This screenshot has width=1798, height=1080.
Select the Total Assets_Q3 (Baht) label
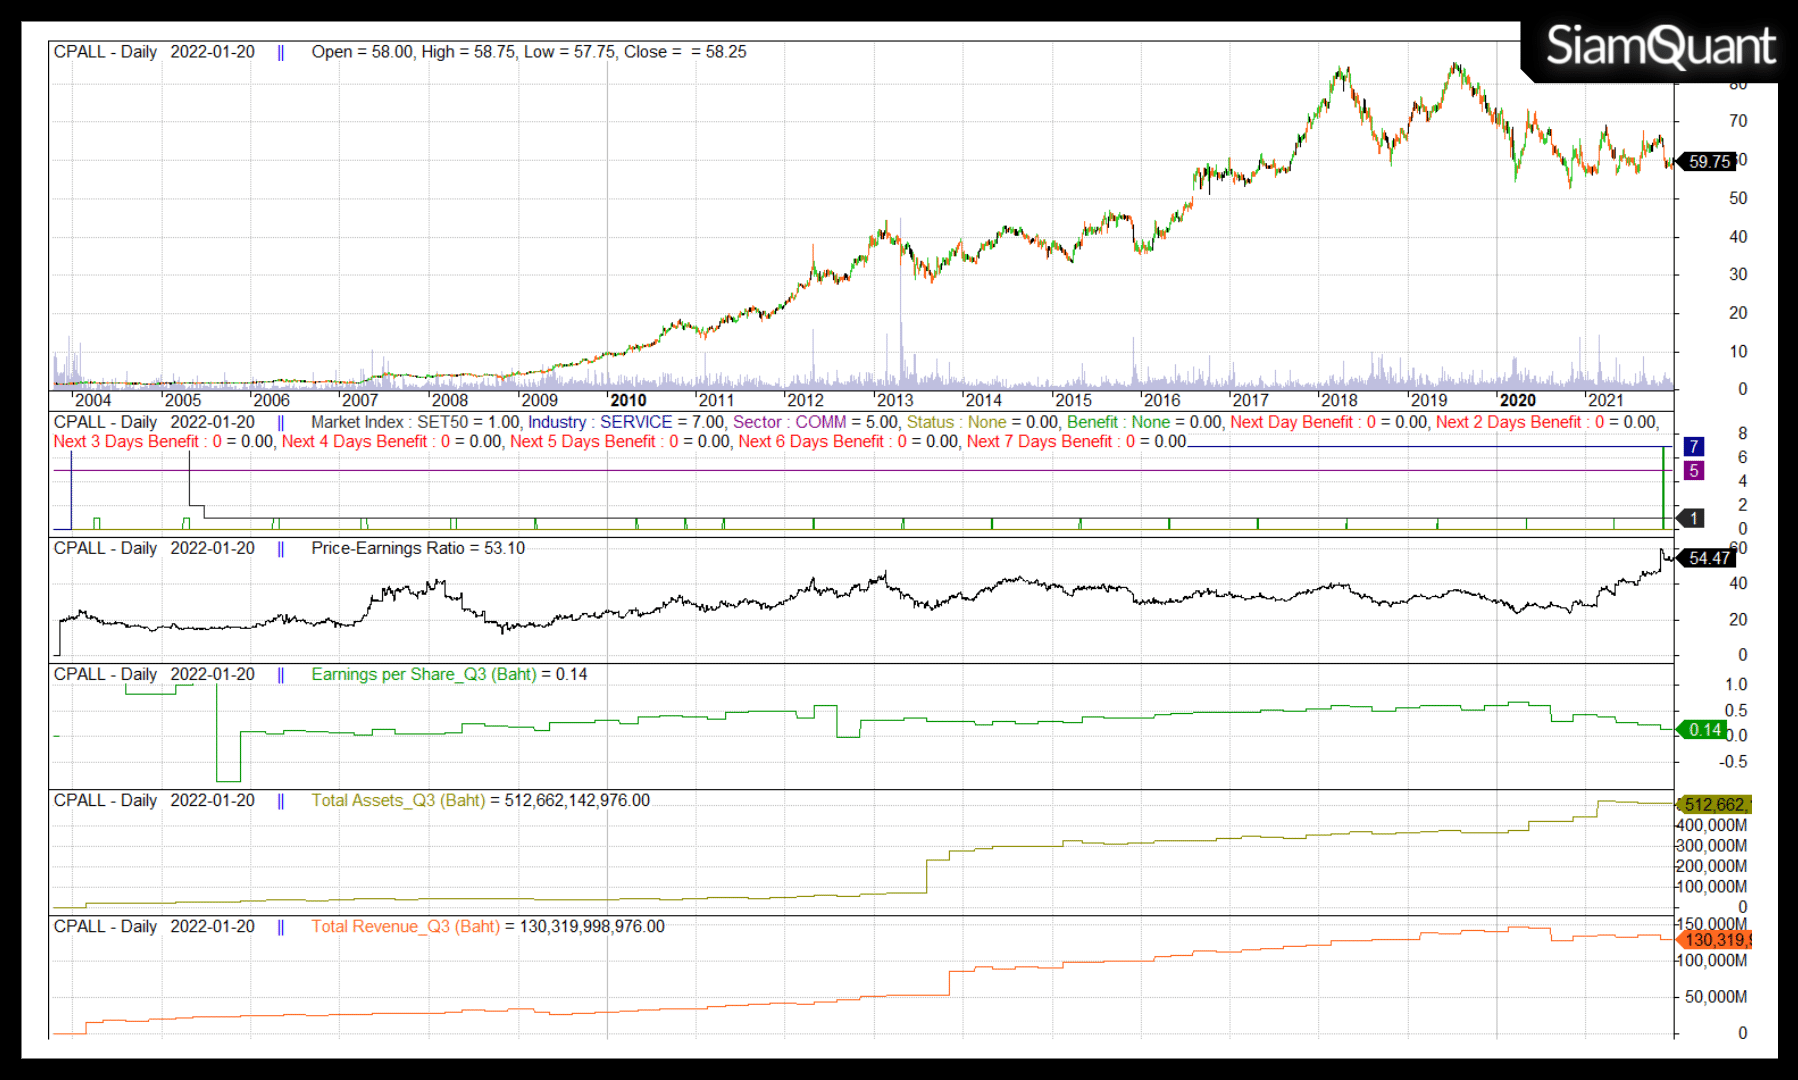click(398, 800)
